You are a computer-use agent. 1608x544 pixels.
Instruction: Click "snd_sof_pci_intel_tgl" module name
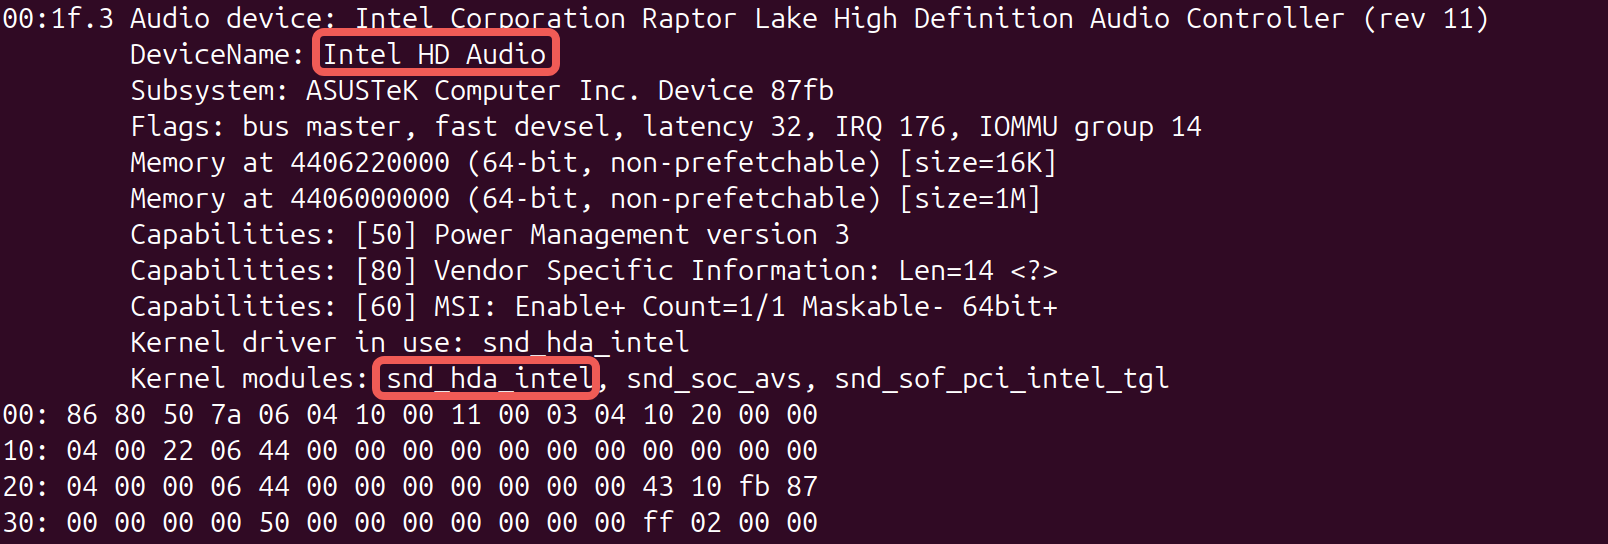click(1001, 378)
